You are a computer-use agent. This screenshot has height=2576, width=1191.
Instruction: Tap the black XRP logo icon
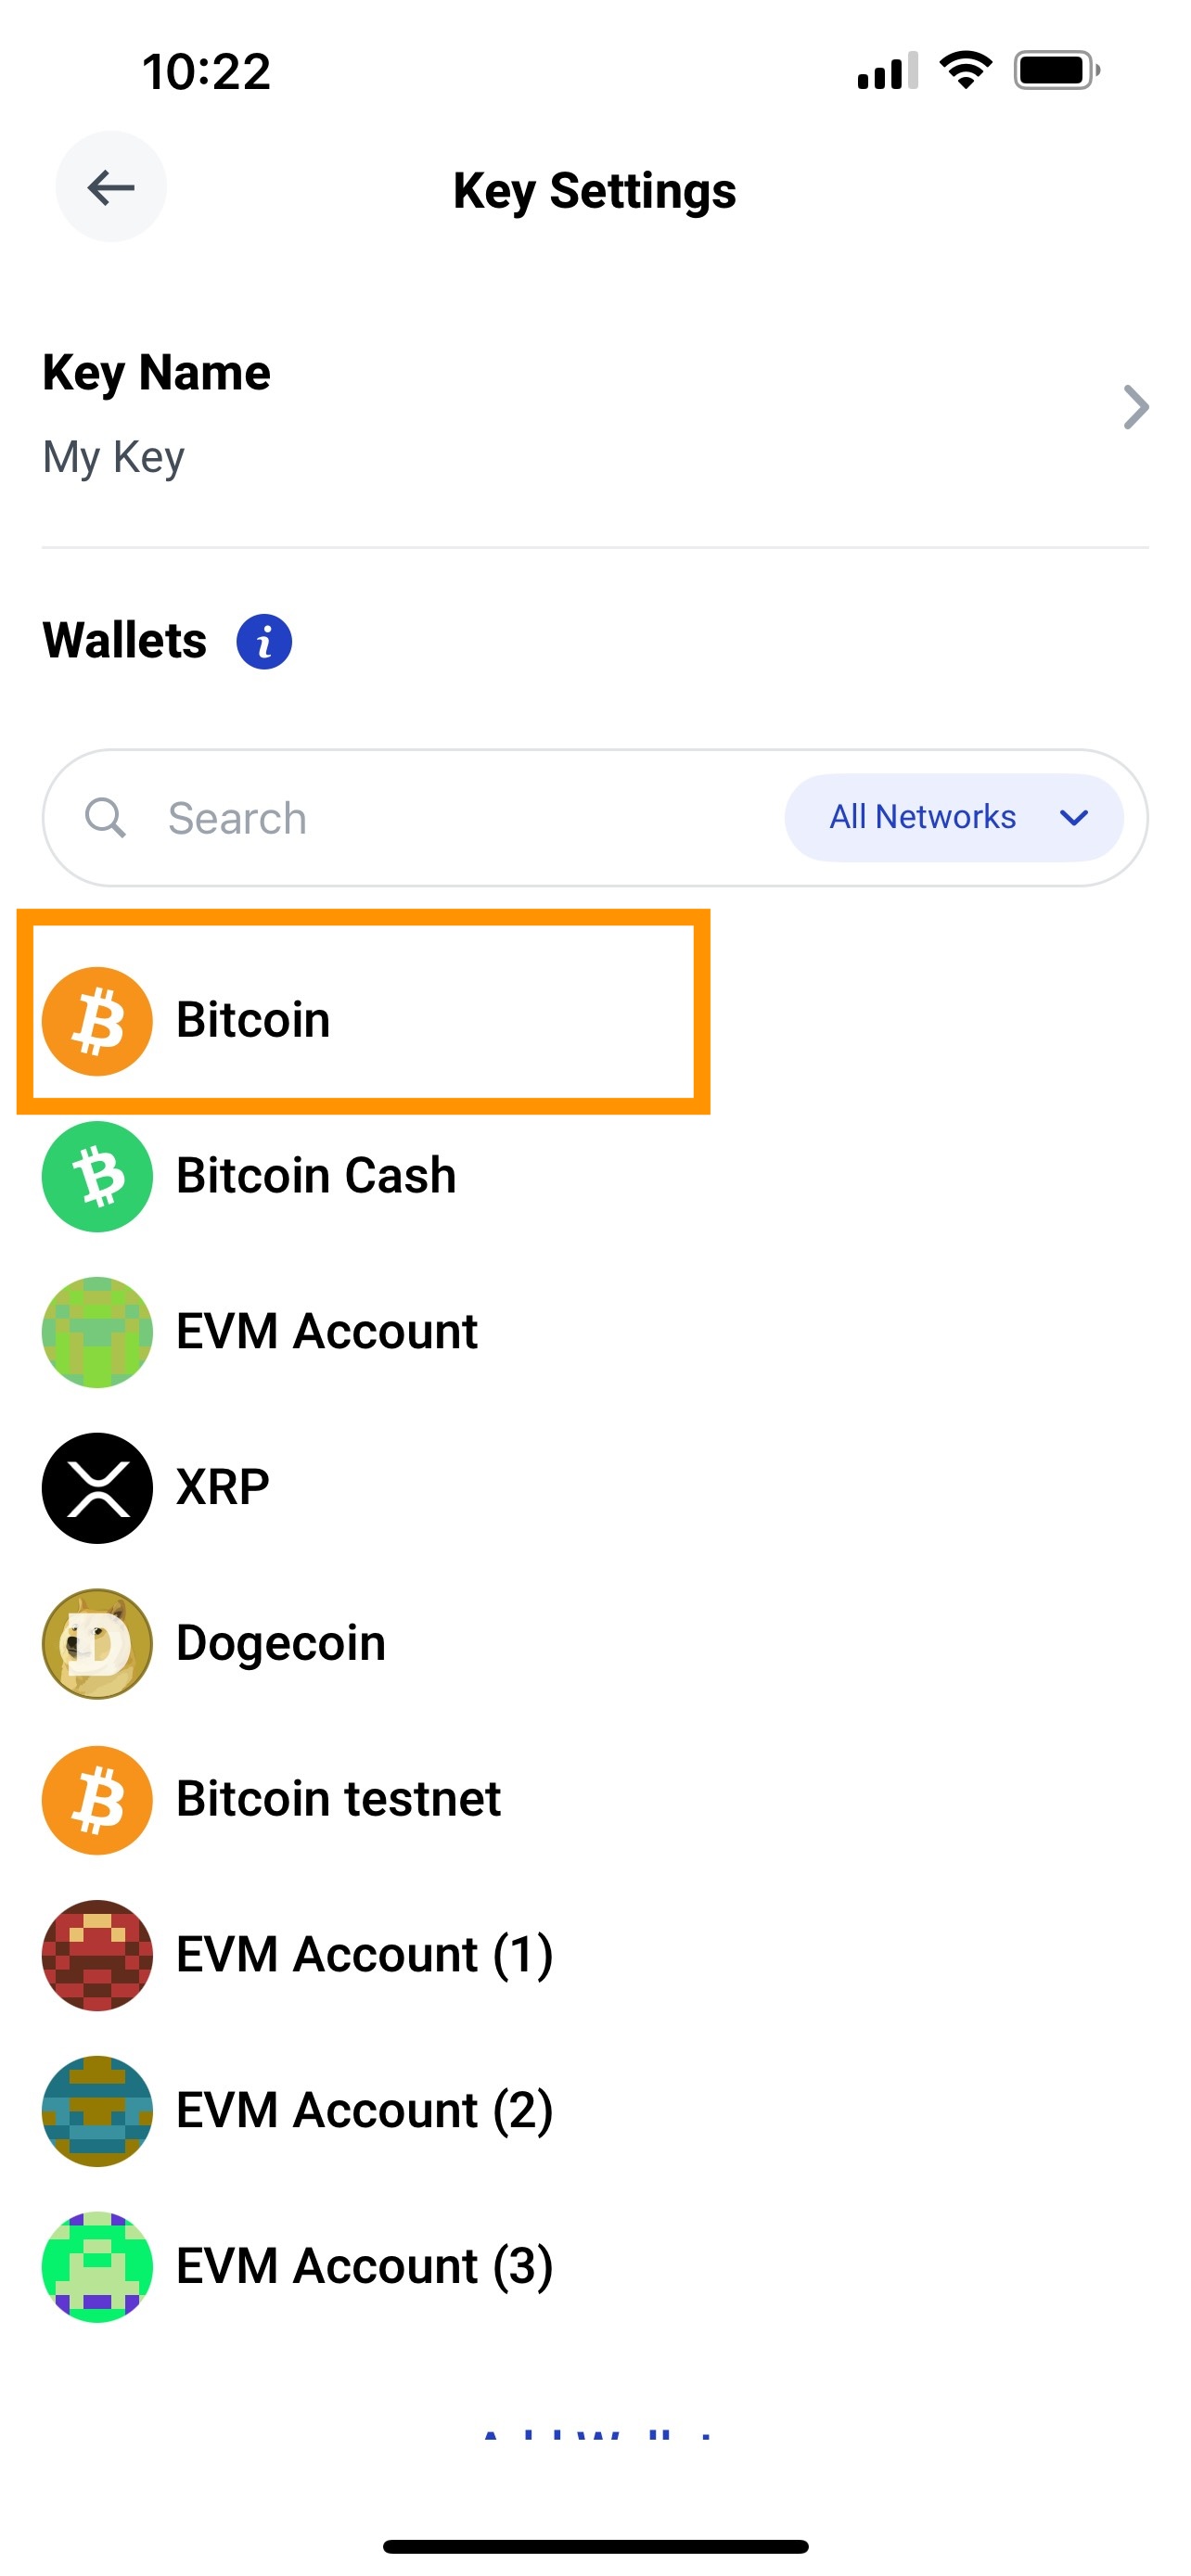(97, 1488)
